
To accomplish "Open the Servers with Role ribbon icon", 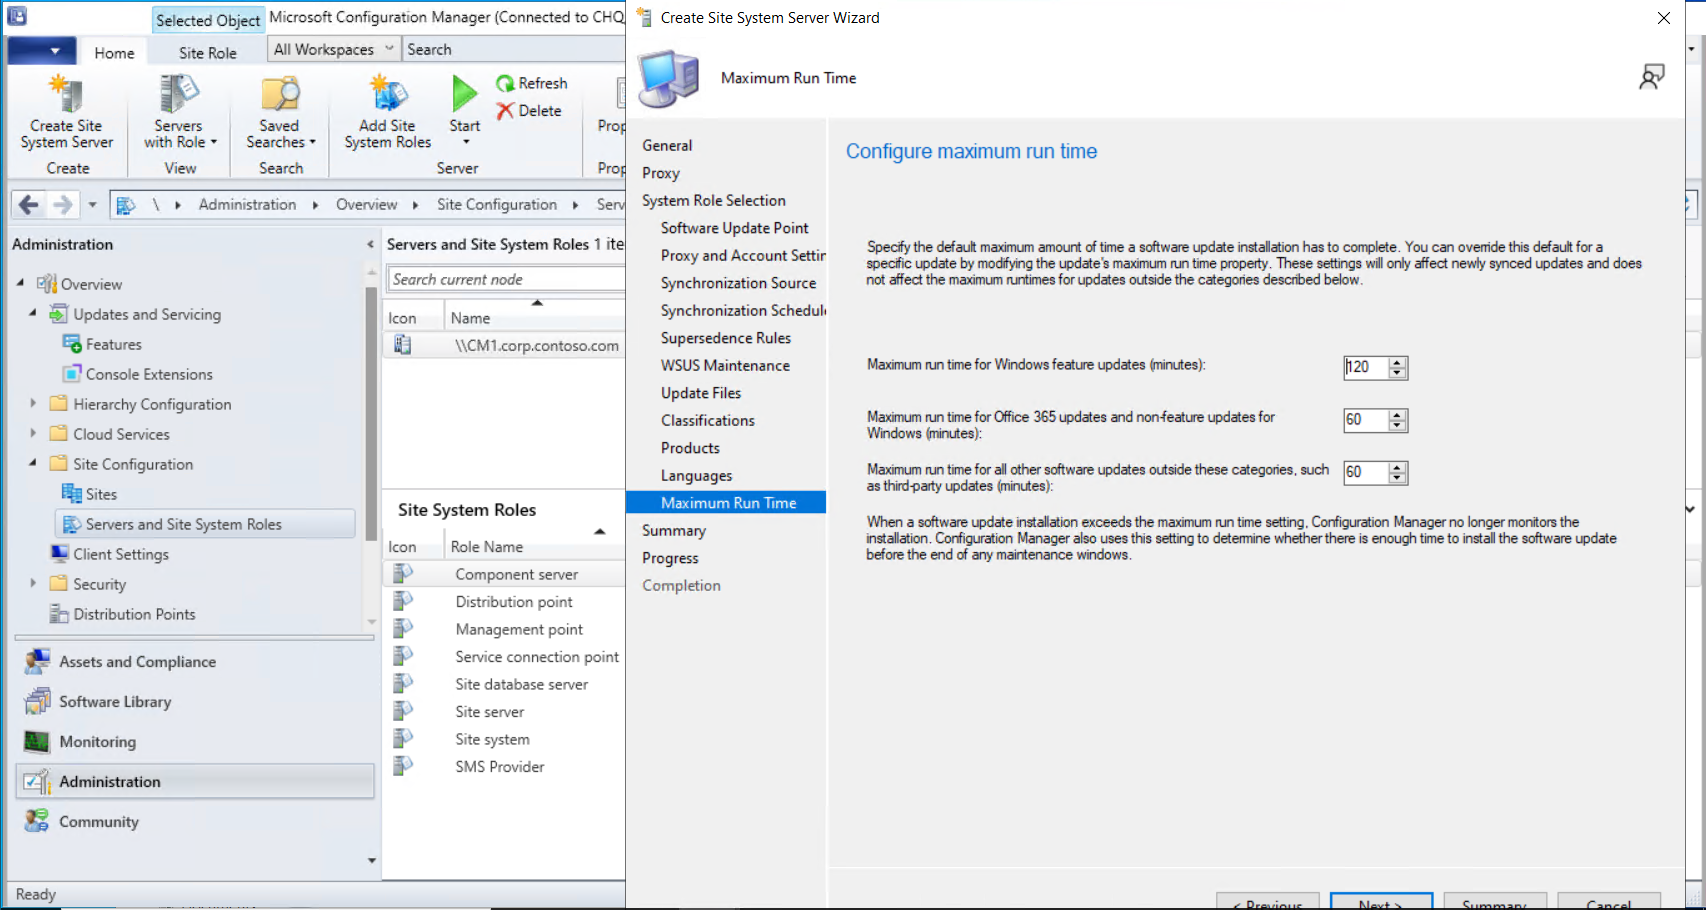I will click(x=178, y=94).
